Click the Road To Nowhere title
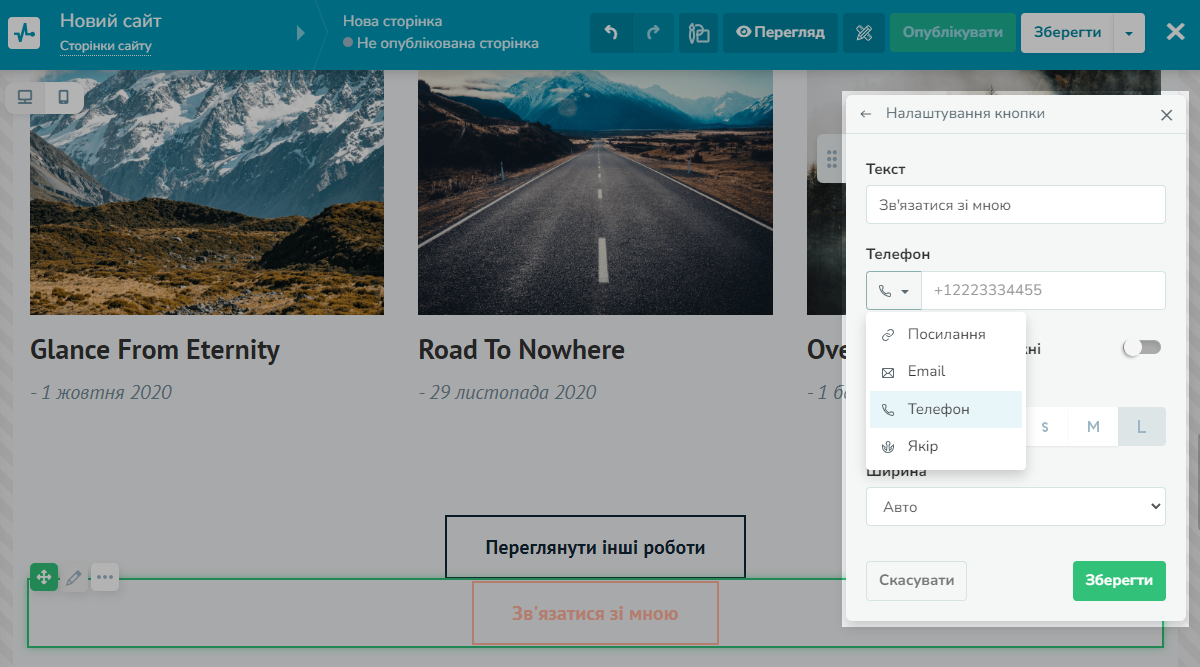The image size is (1200, 667). click(521, 349)
